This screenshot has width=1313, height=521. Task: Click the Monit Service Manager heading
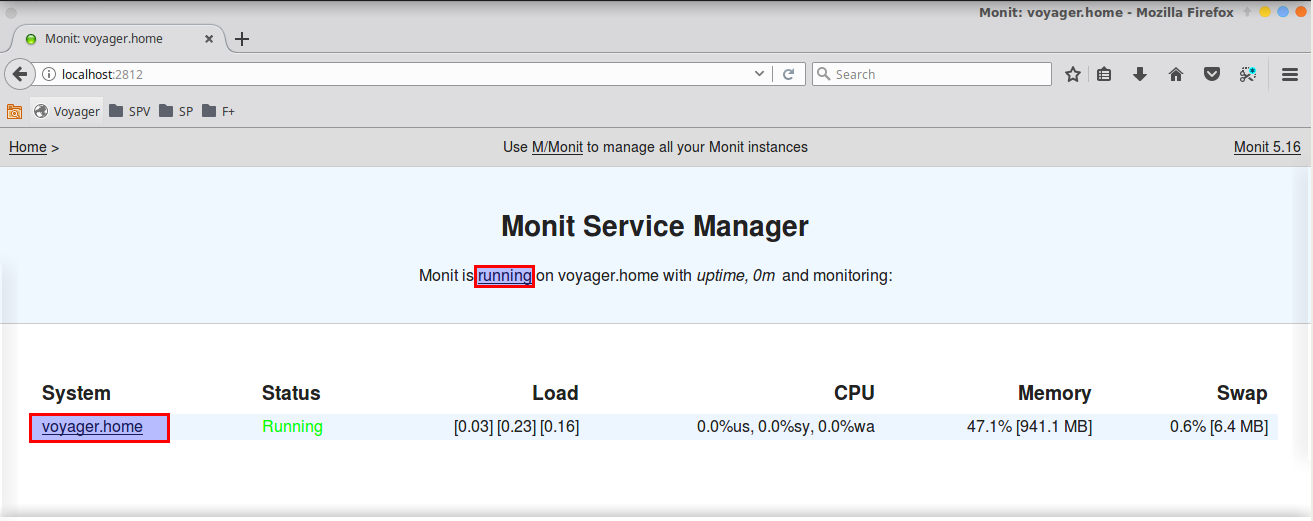click(x=655, y=226)
